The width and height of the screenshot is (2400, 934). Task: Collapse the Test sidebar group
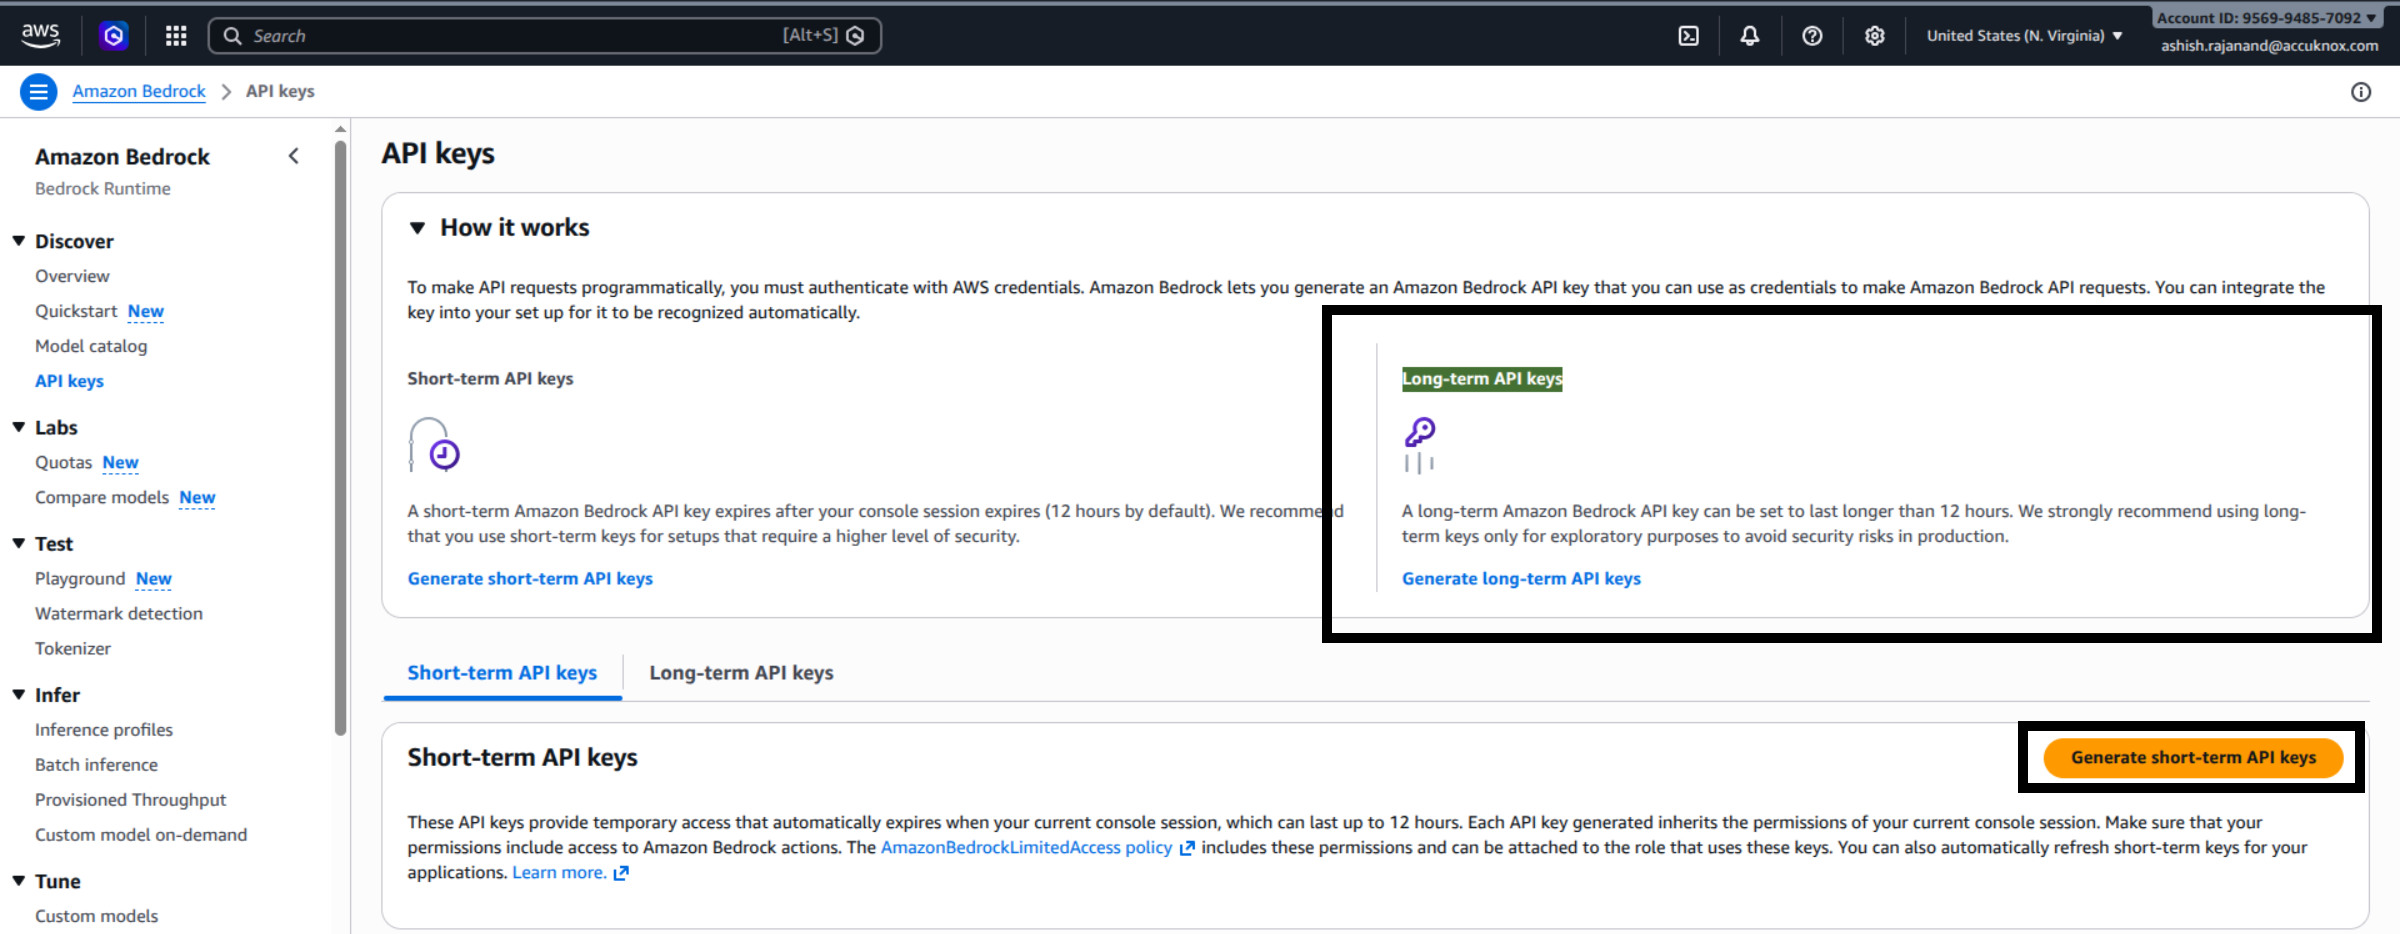[x=19, y=543]
